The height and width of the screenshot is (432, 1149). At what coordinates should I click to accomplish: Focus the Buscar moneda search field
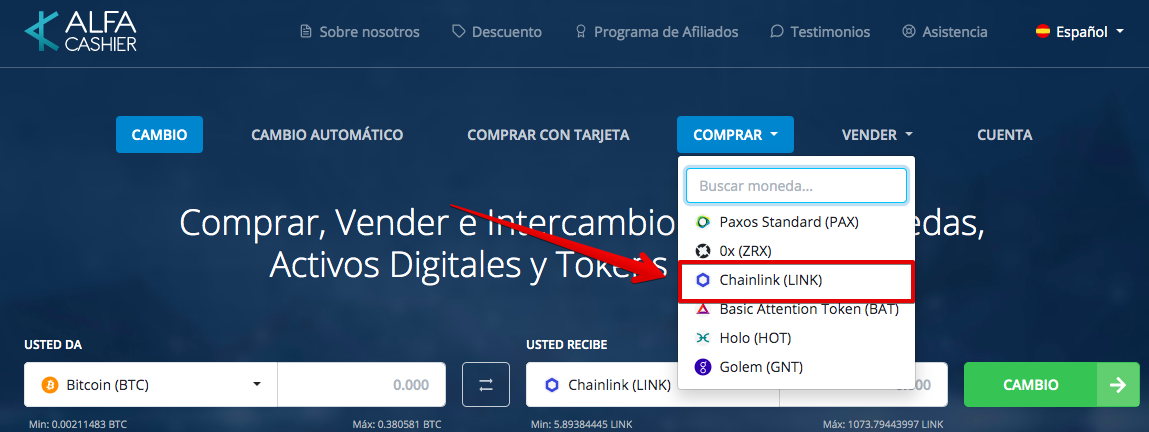click(x=797, y=186)
